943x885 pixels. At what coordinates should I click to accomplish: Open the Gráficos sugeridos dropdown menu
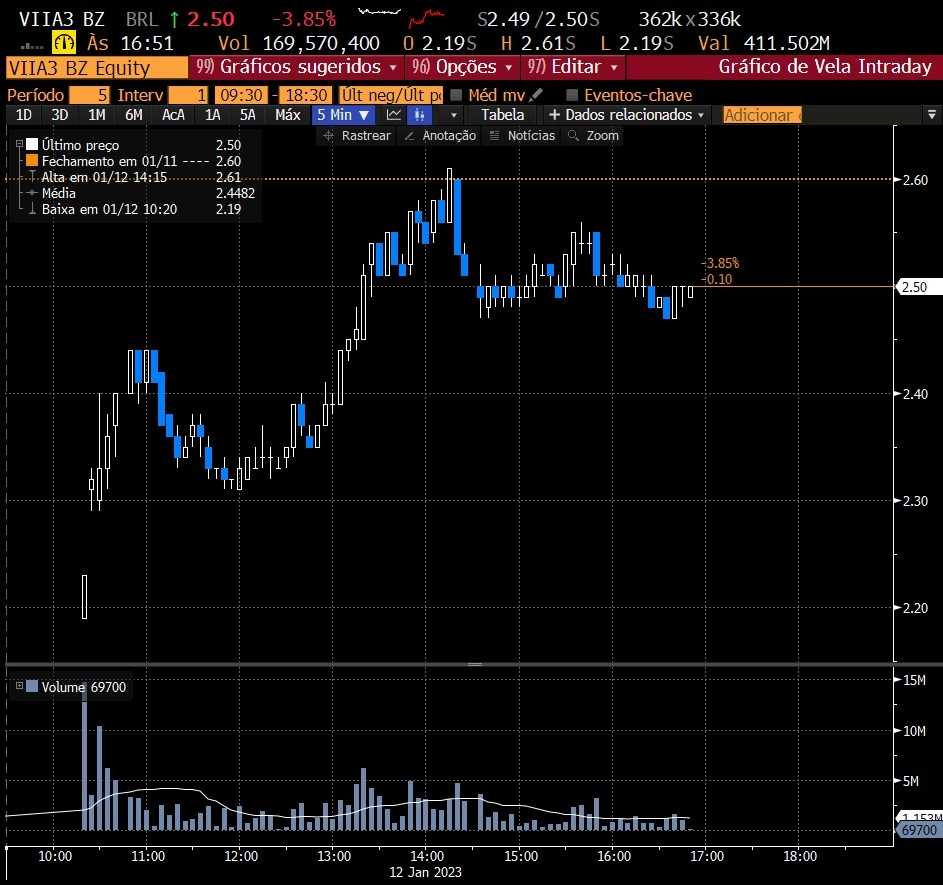tap(299, 67)
